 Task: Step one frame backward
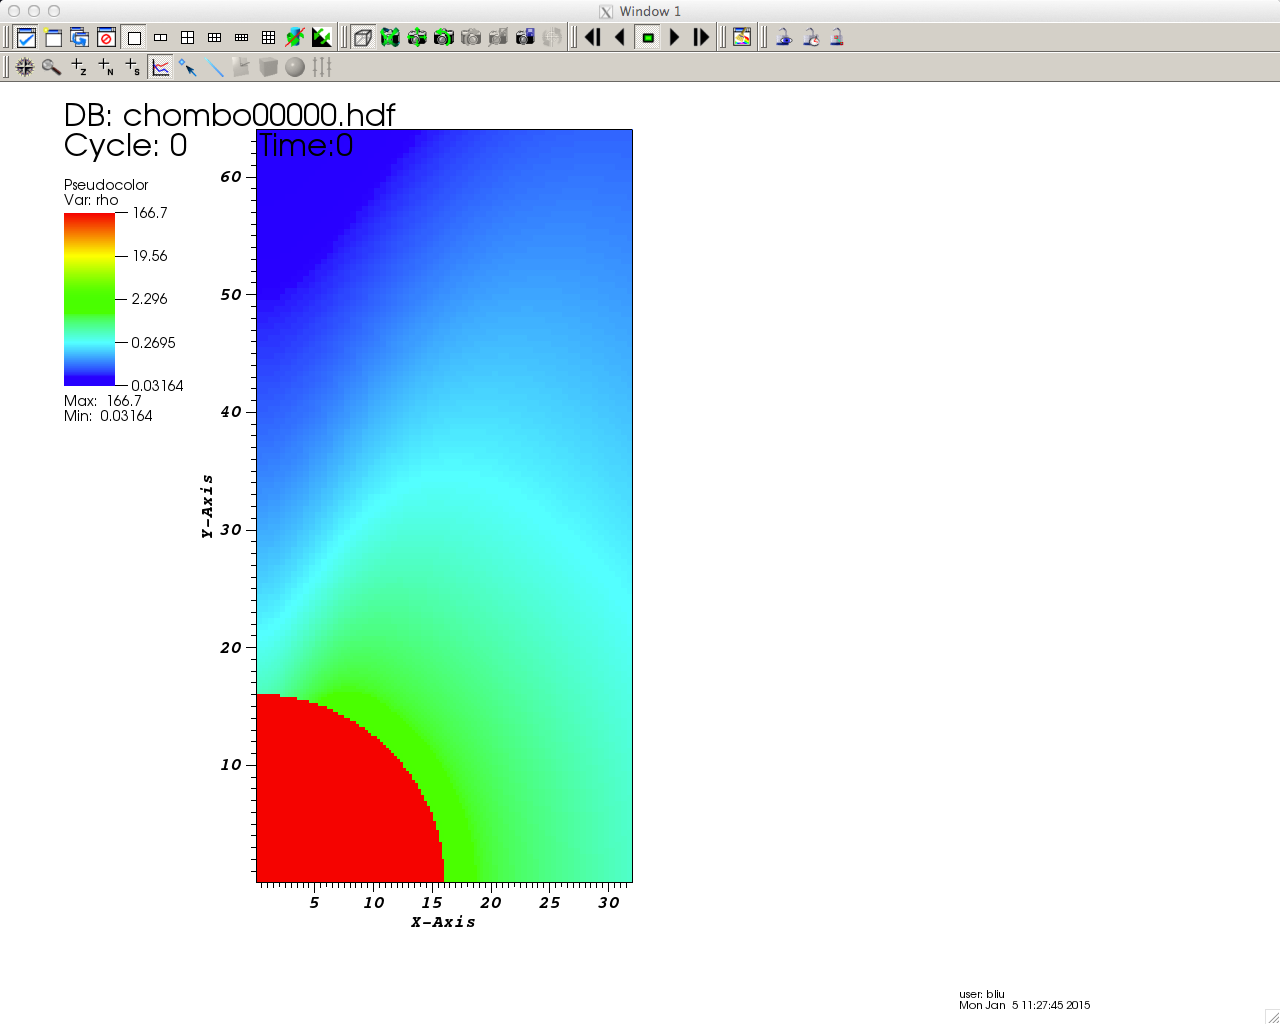click(x=593, y=38)
